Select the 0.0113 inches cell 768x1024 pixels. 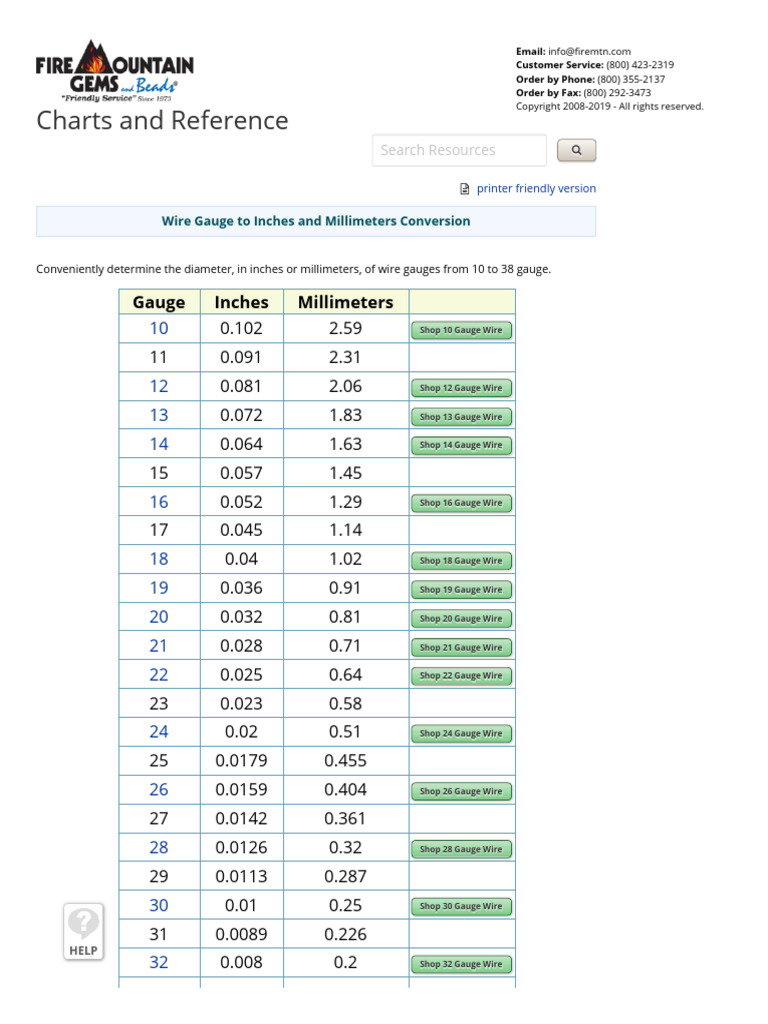[x=242, y=876]
